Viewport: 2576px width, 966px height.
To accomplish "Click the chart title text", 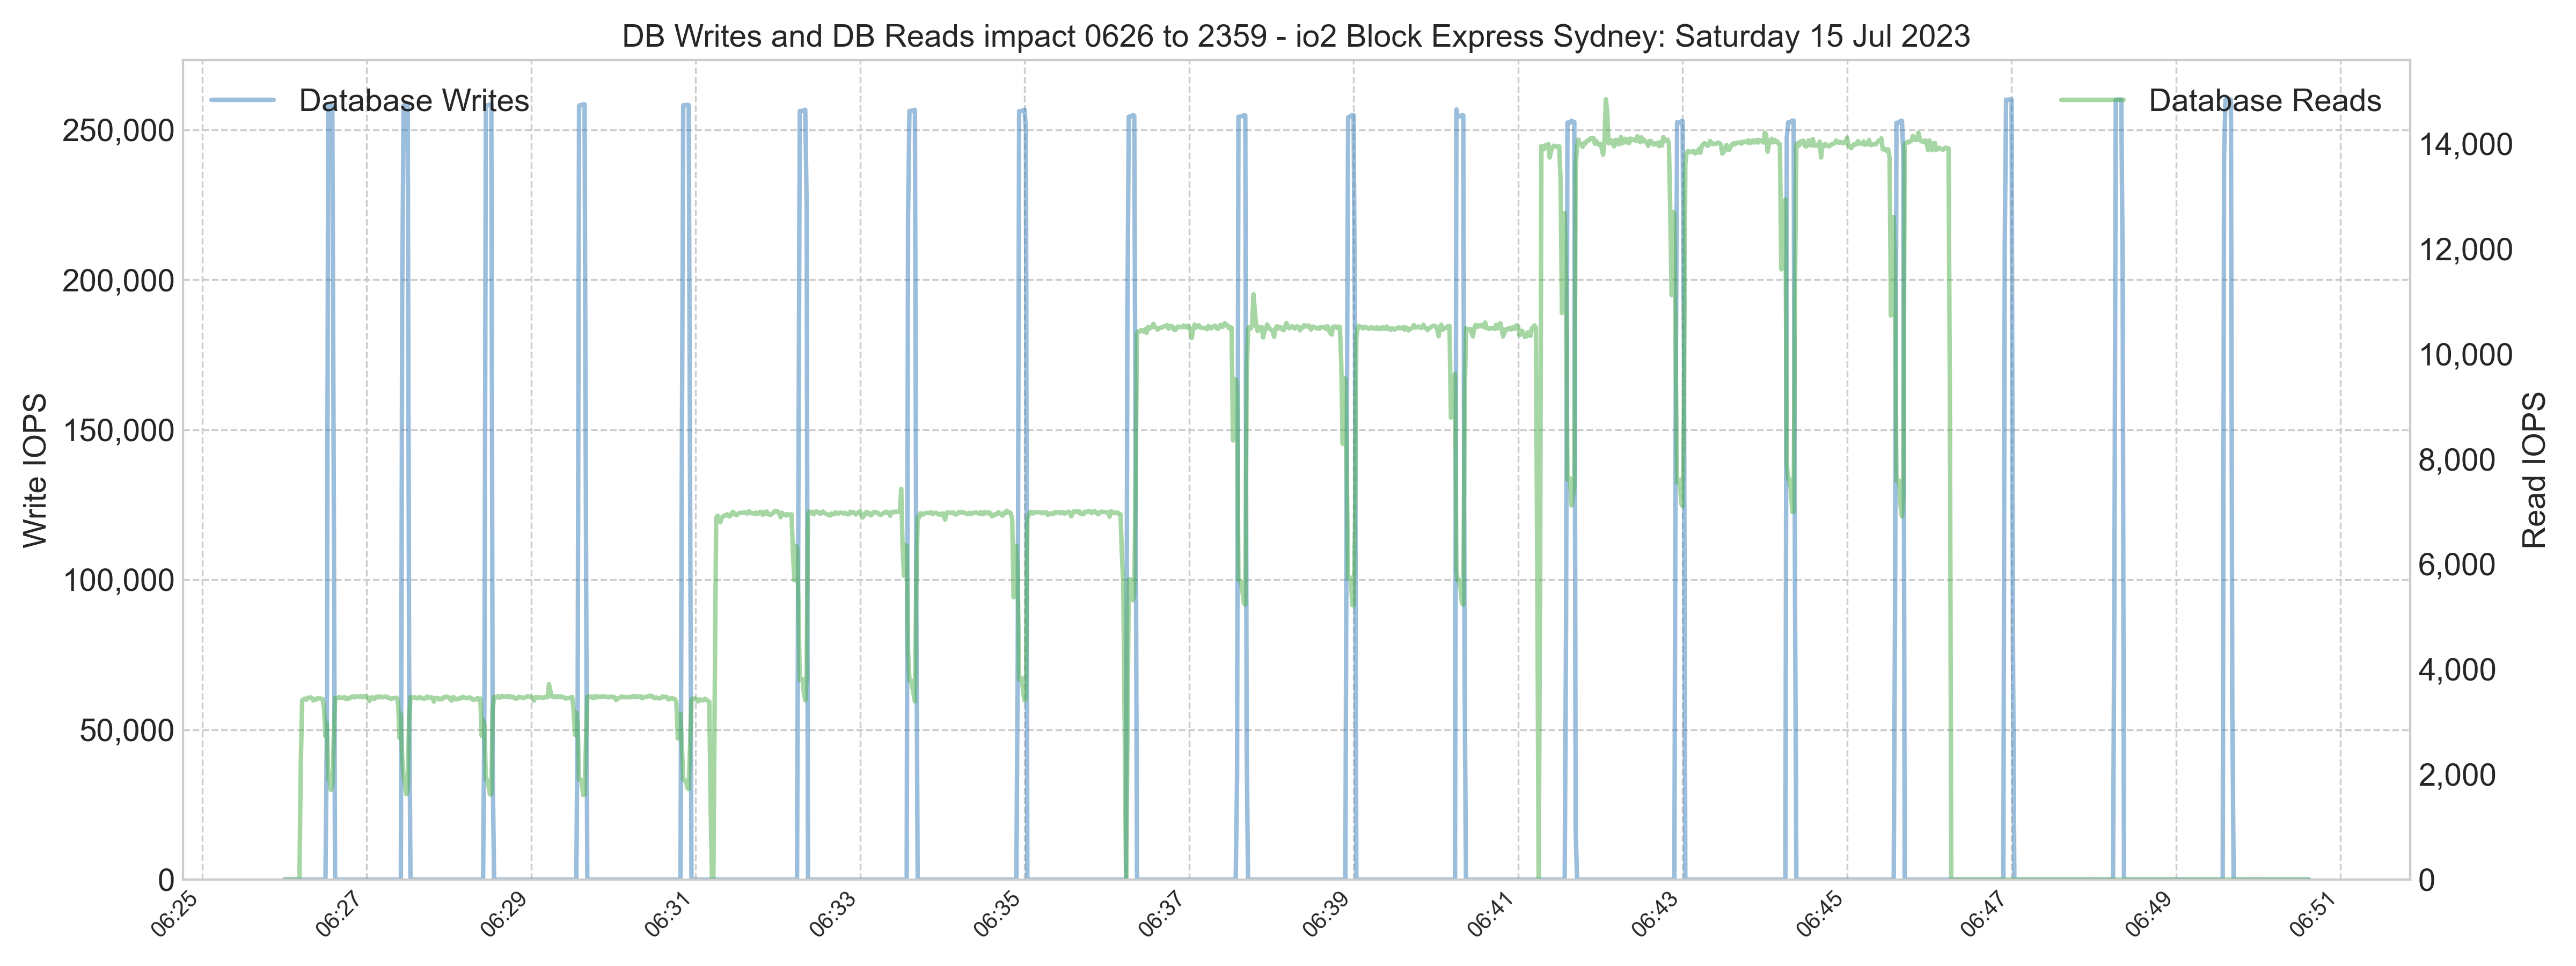I will coord(1296,36).
